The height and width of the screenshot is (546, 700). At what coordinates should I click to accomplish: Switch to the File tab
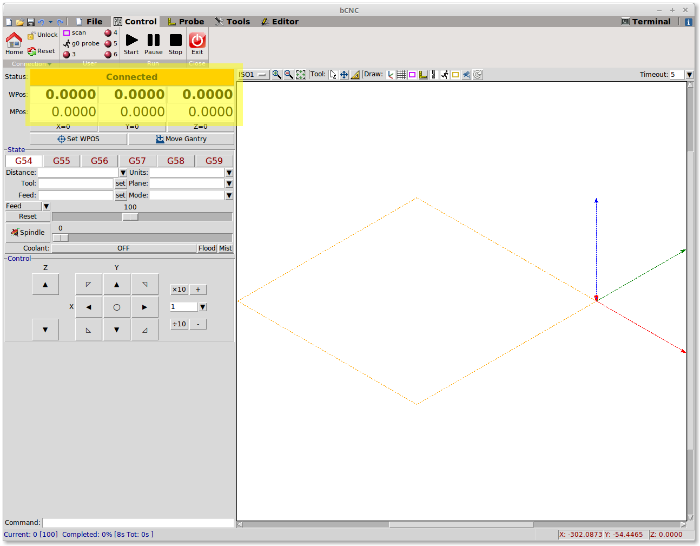[89, 21]
